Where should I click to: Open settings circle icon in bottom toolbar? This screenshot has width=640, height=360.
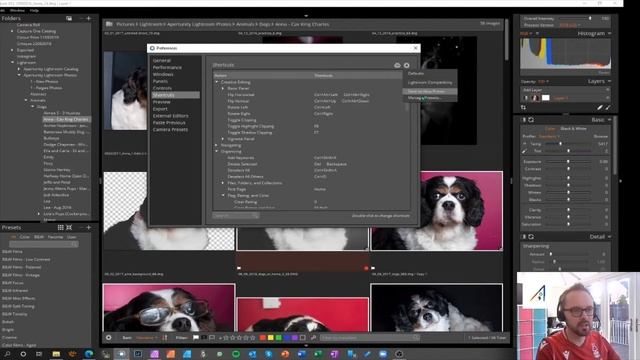109,338
